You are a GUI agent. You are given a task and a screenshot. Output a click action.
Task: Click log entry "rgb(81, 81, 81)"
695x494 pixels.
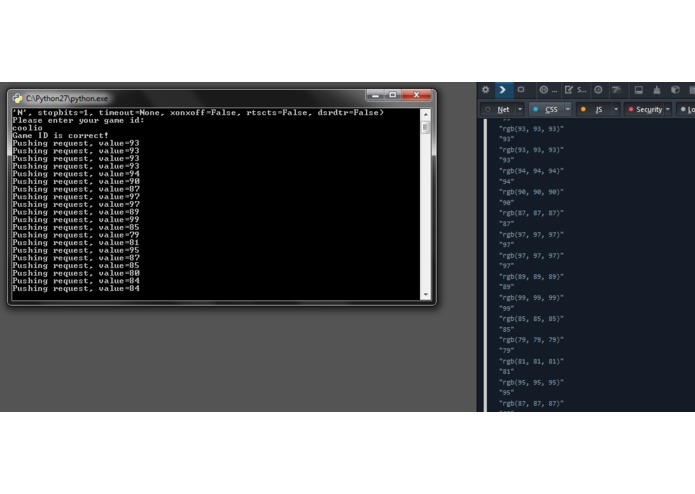tap(531, 361)
